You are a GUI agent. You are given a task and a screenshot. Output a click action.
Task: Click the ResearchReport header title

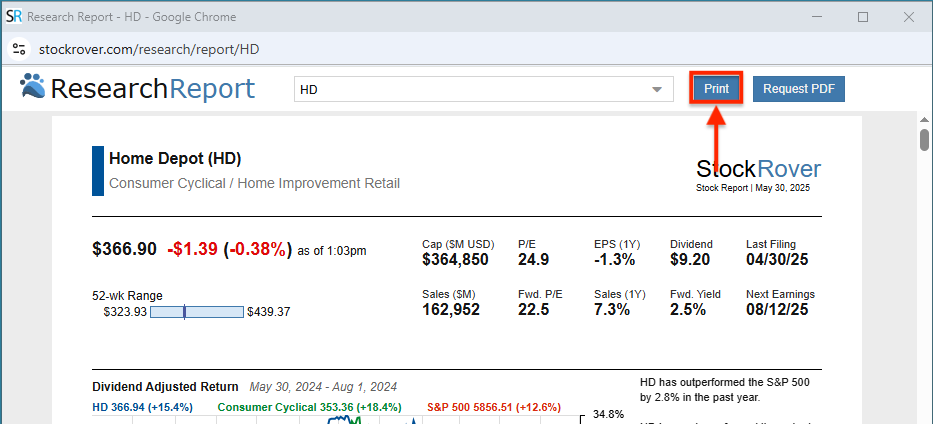click(x=153, y=89)
